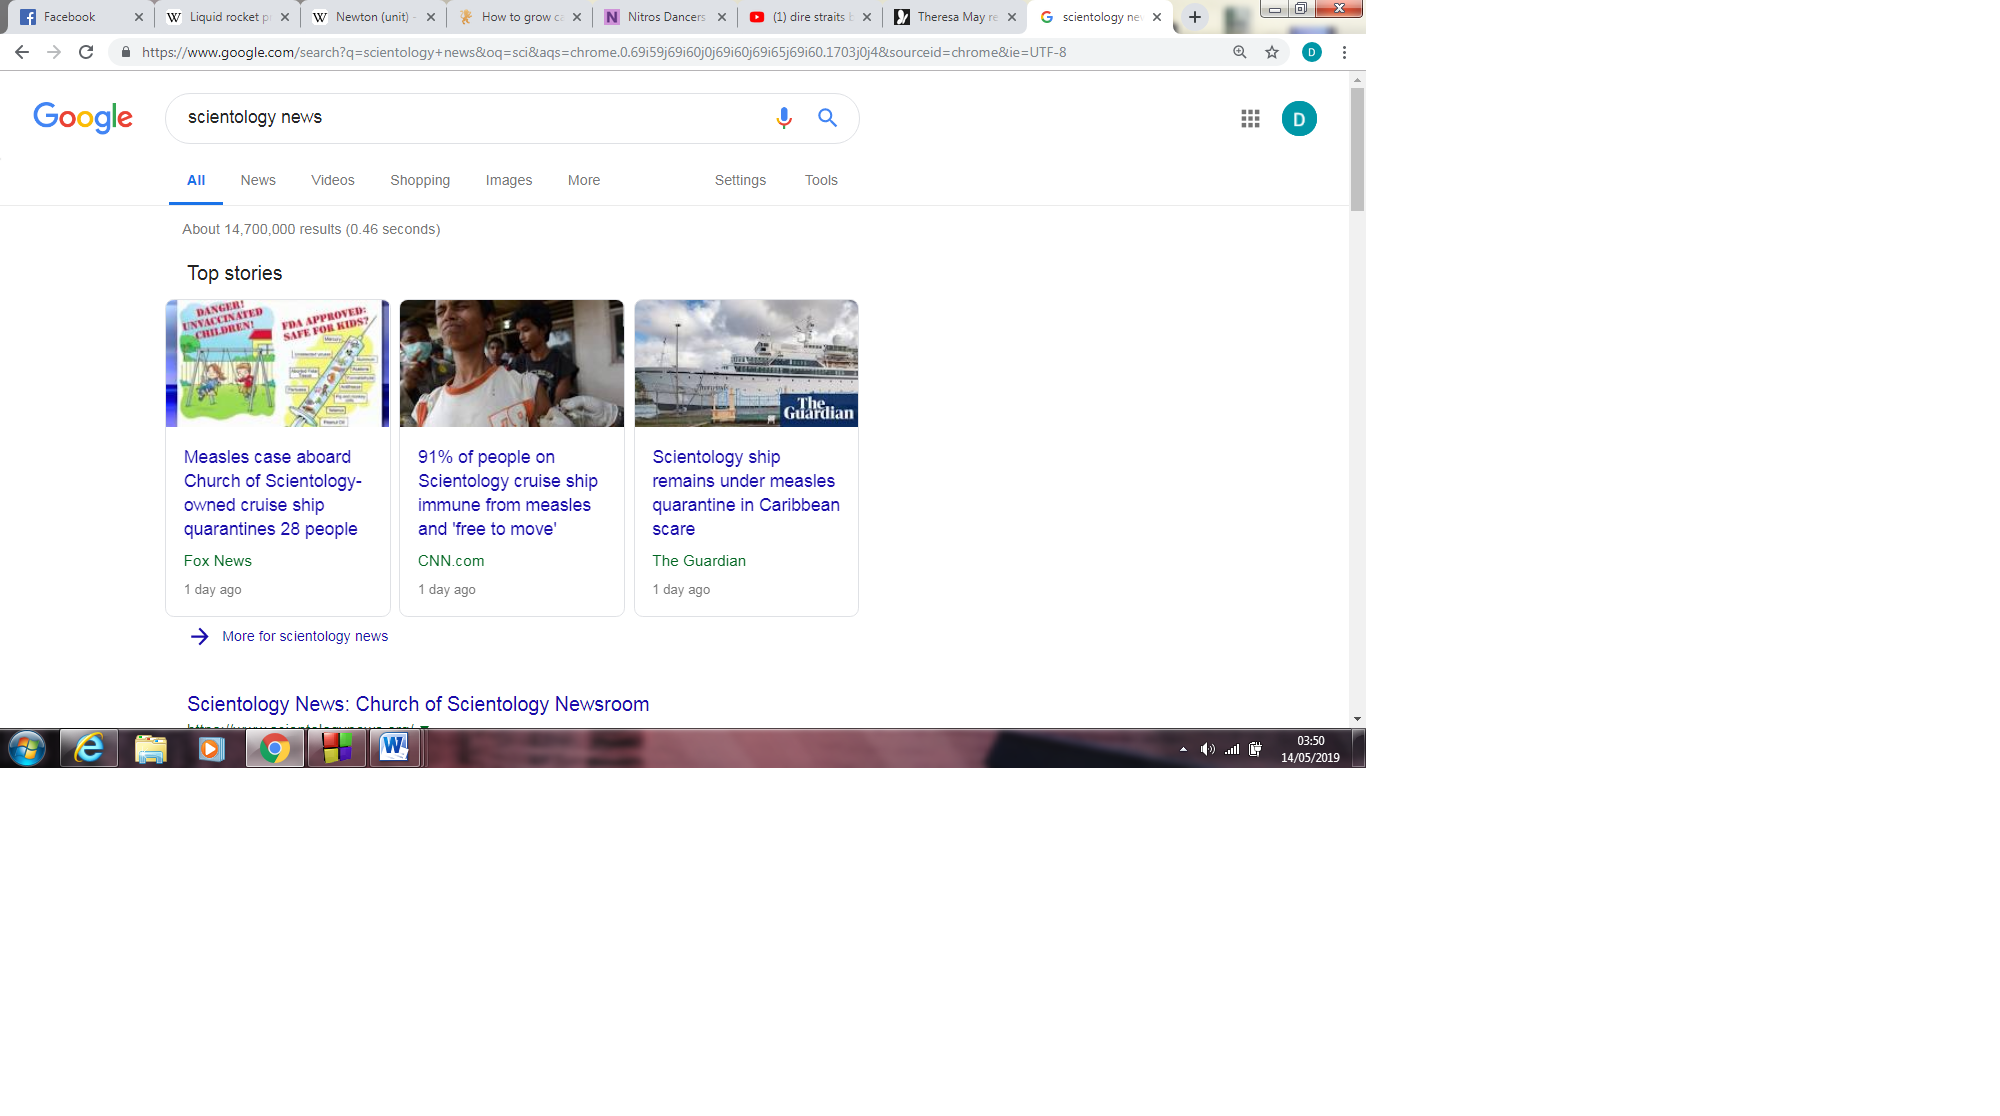Image resolution: width=2000 pixels, height=1116 pixels.
Task: Click the zoom indicator in address bar
Action: (1240, 52)
